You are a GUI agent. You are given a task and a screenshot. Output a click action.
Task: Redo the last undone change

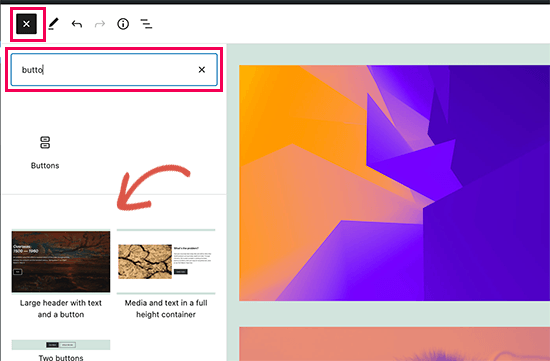point(100,24)
